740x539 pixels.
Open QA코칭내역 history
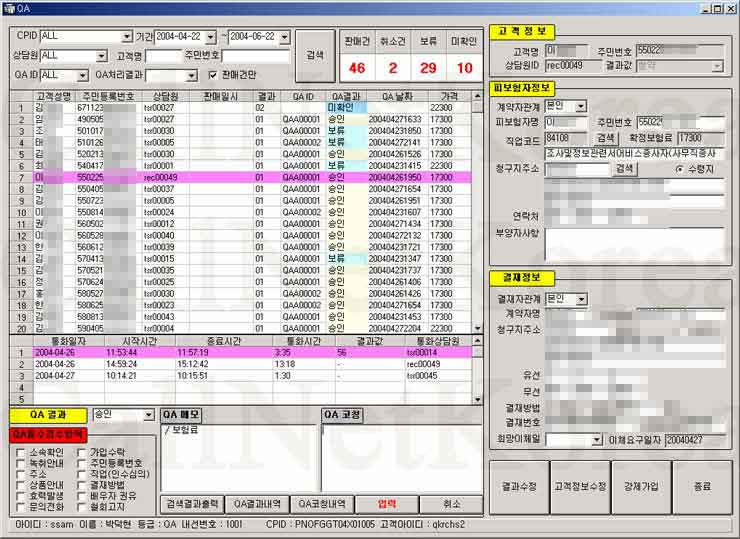pos(321,504)
